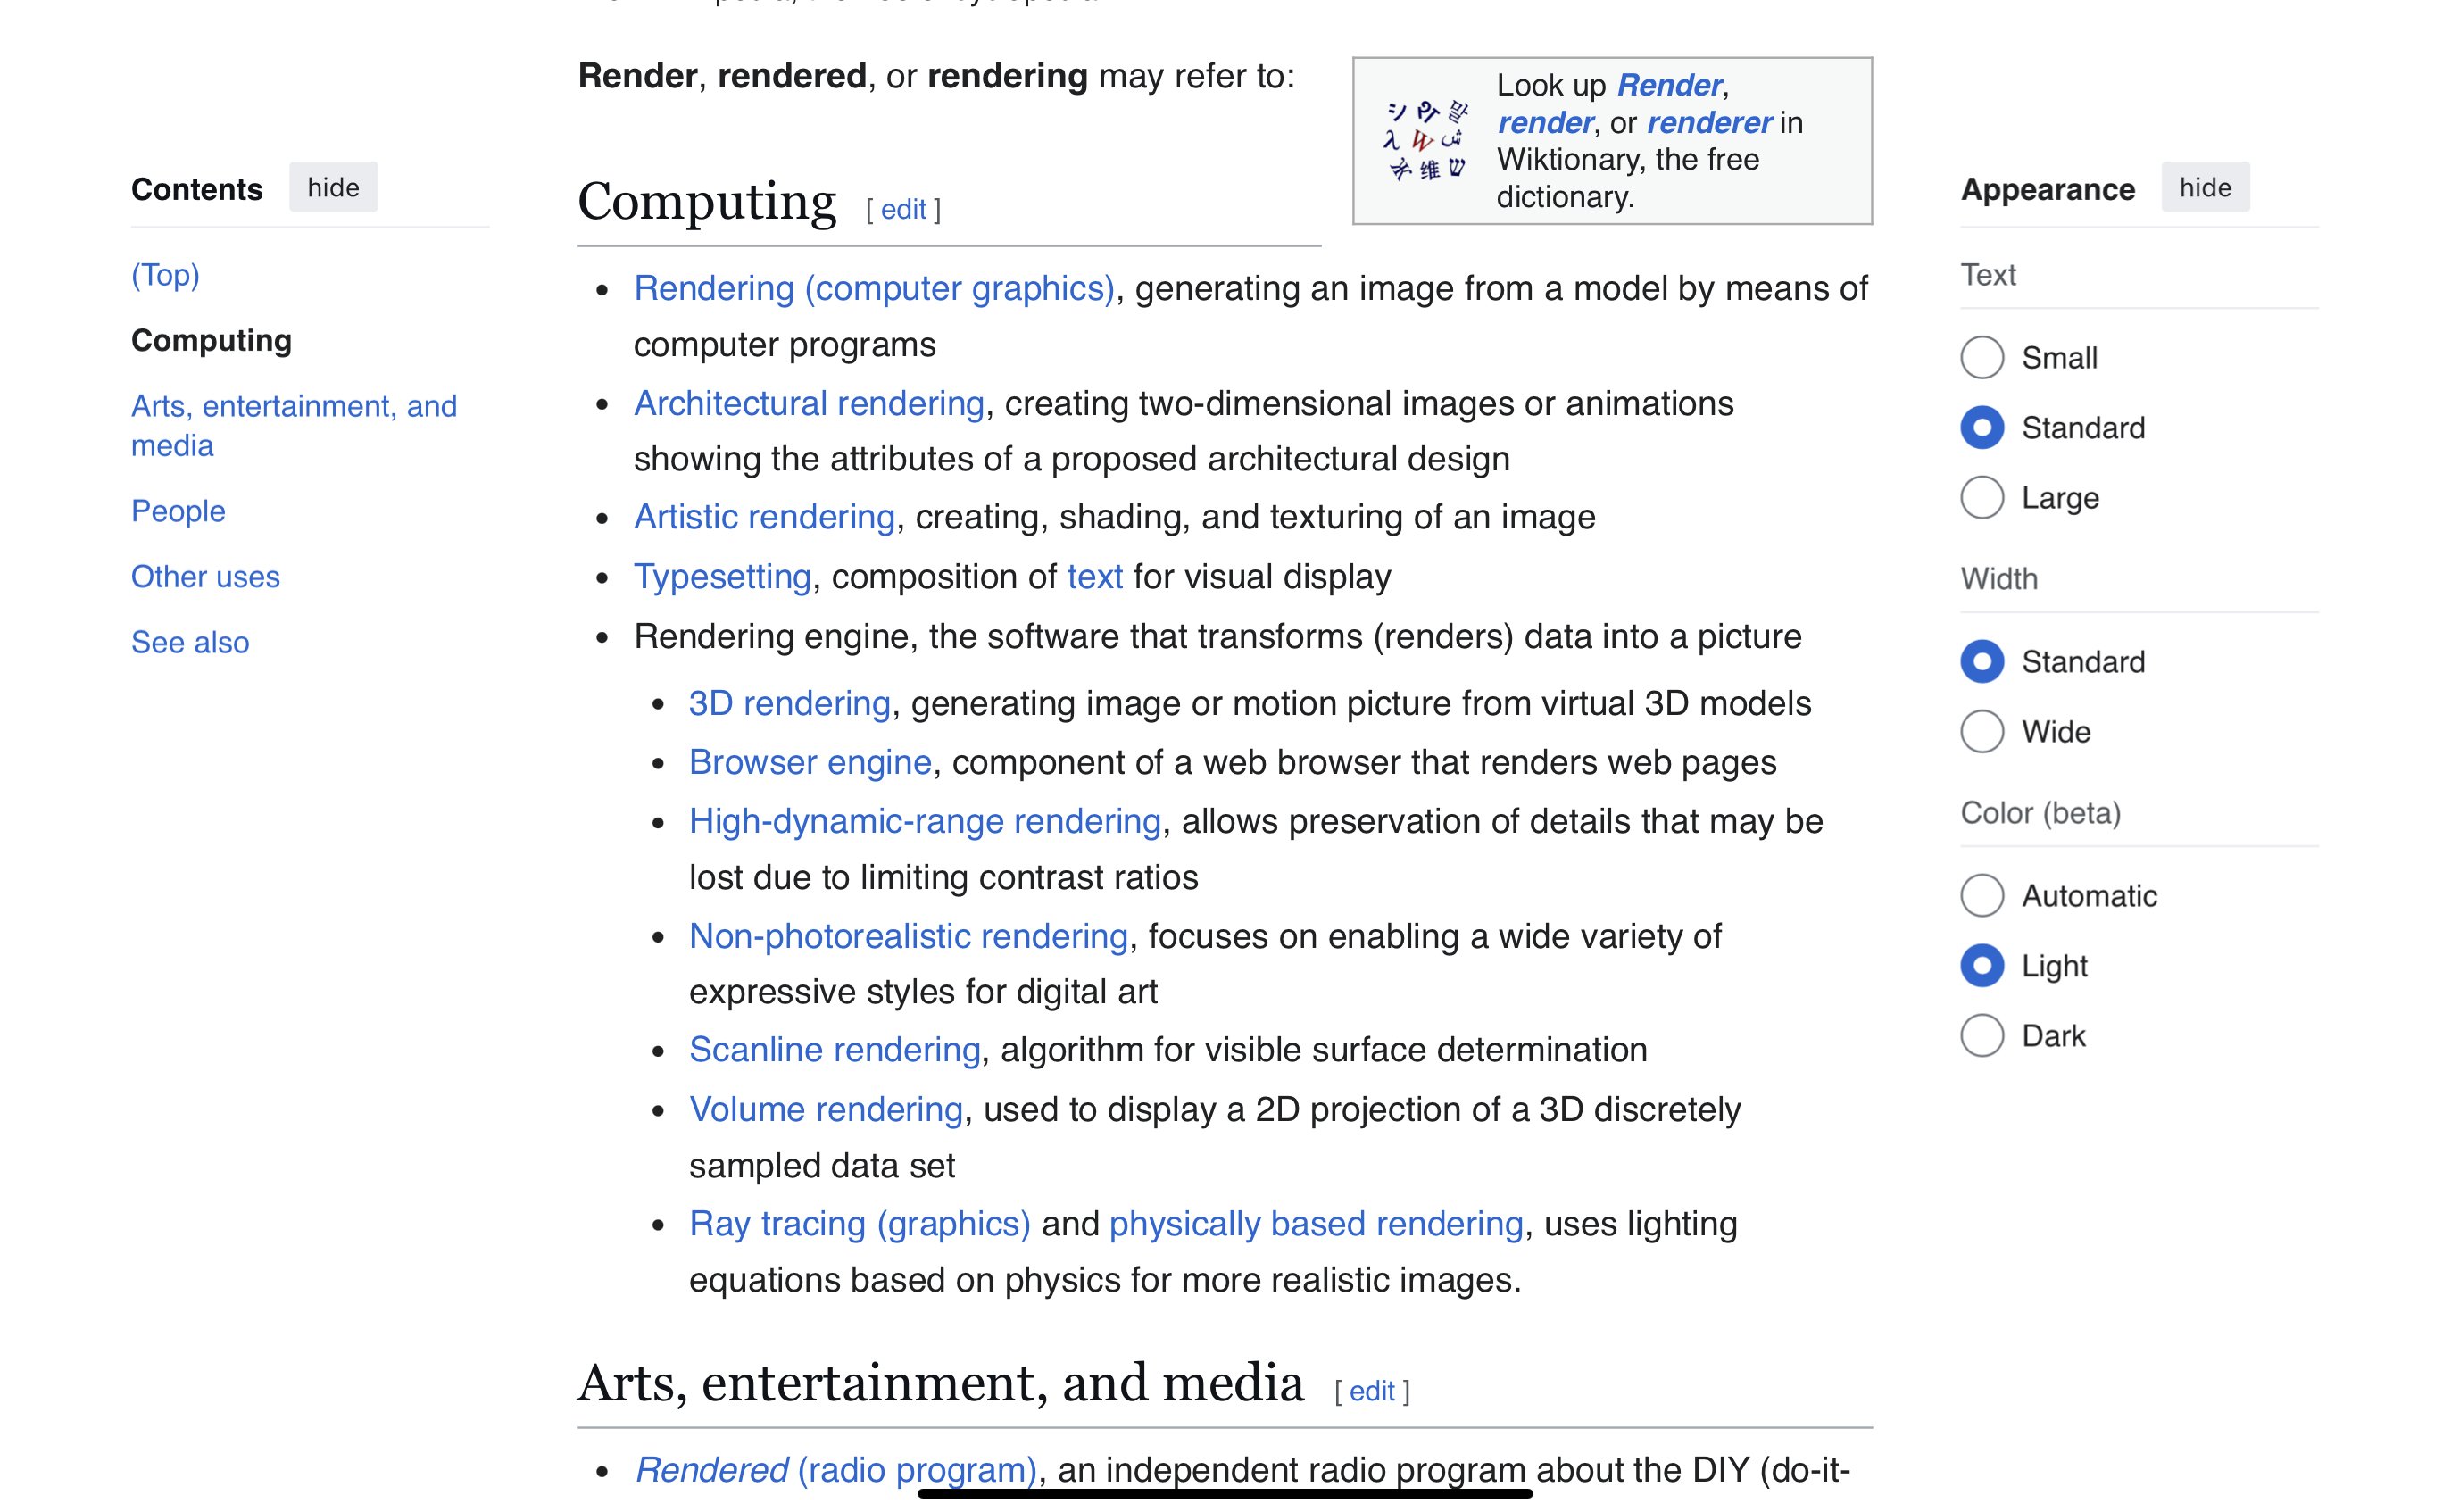Click the 'Computing' section heading

click(x=706, y=203)
